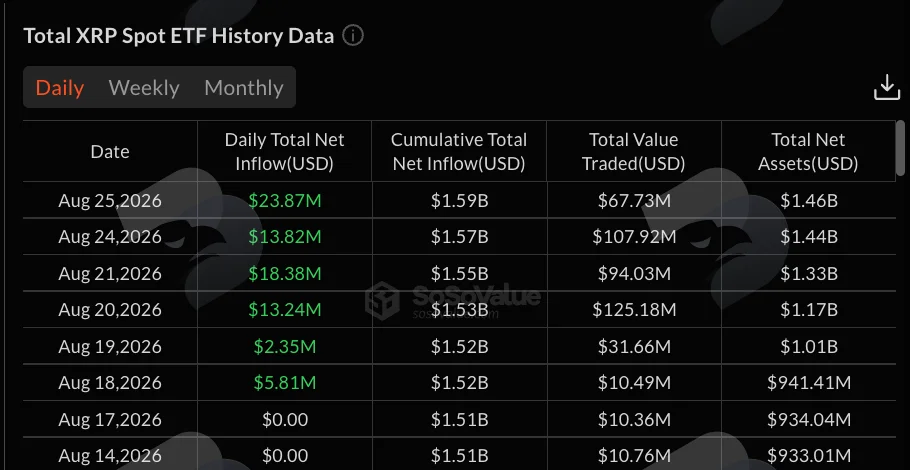
Task: Click the Aug 24,2026 date cell
Action: pos(110,237)
